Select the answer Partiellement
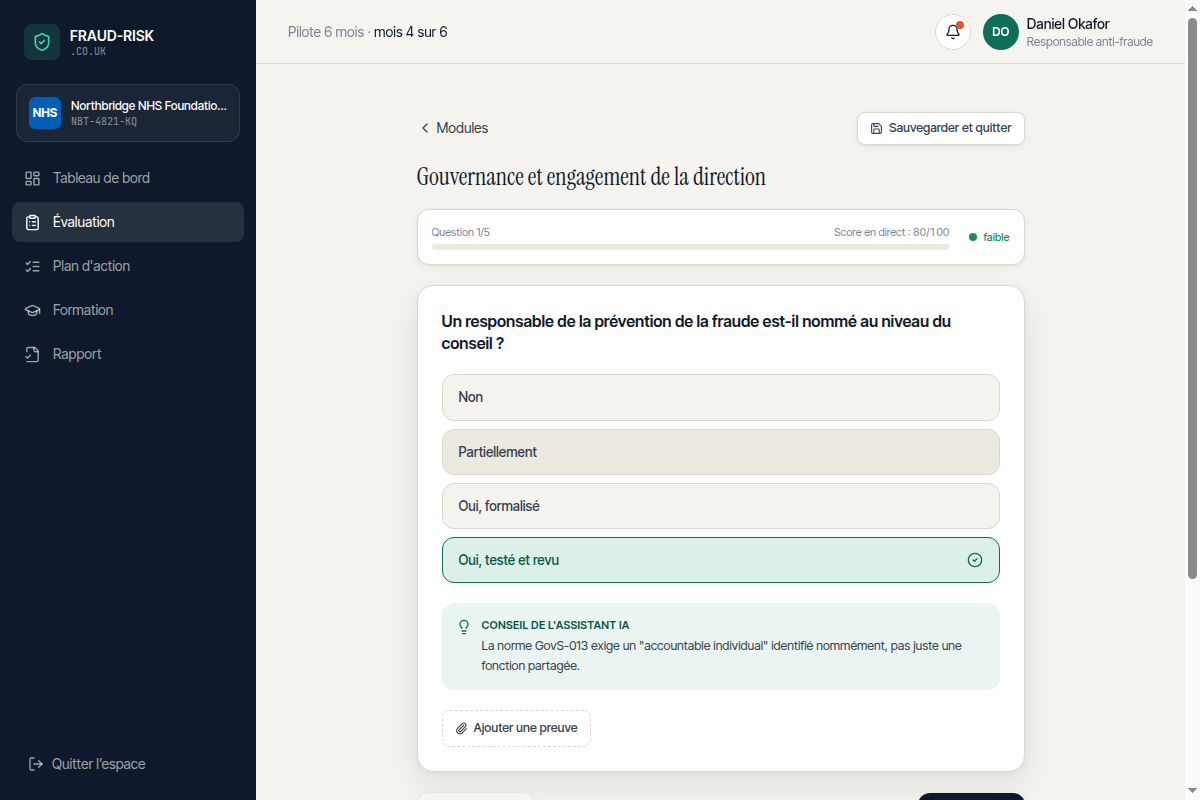 pos(721,452)
